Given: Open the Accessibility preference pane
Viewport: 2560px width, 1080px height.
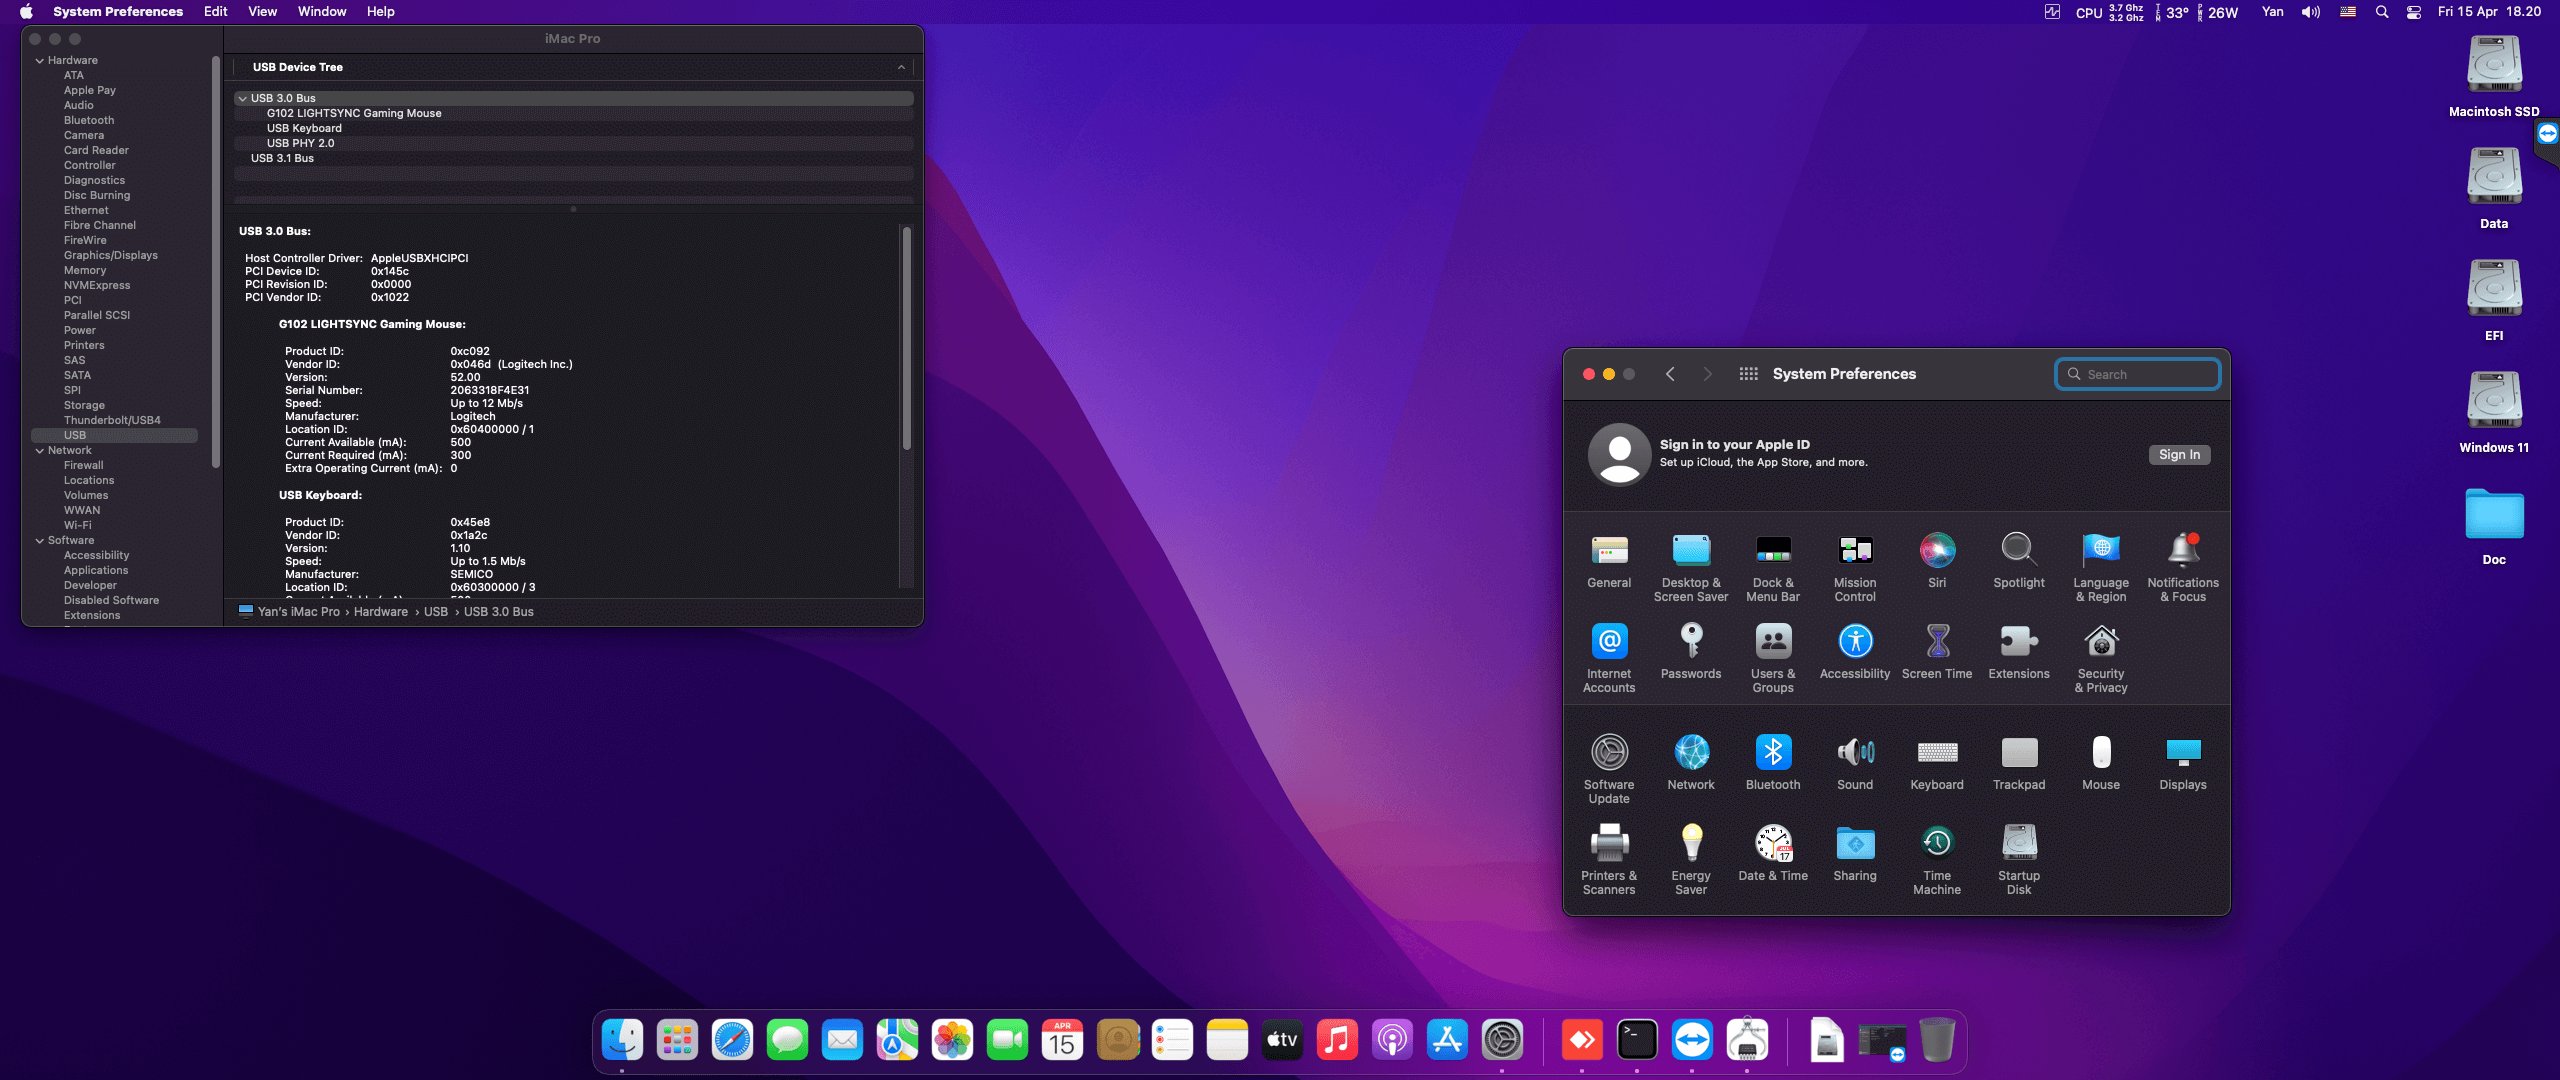Looking at the screenshot, I should (1855, 652).
